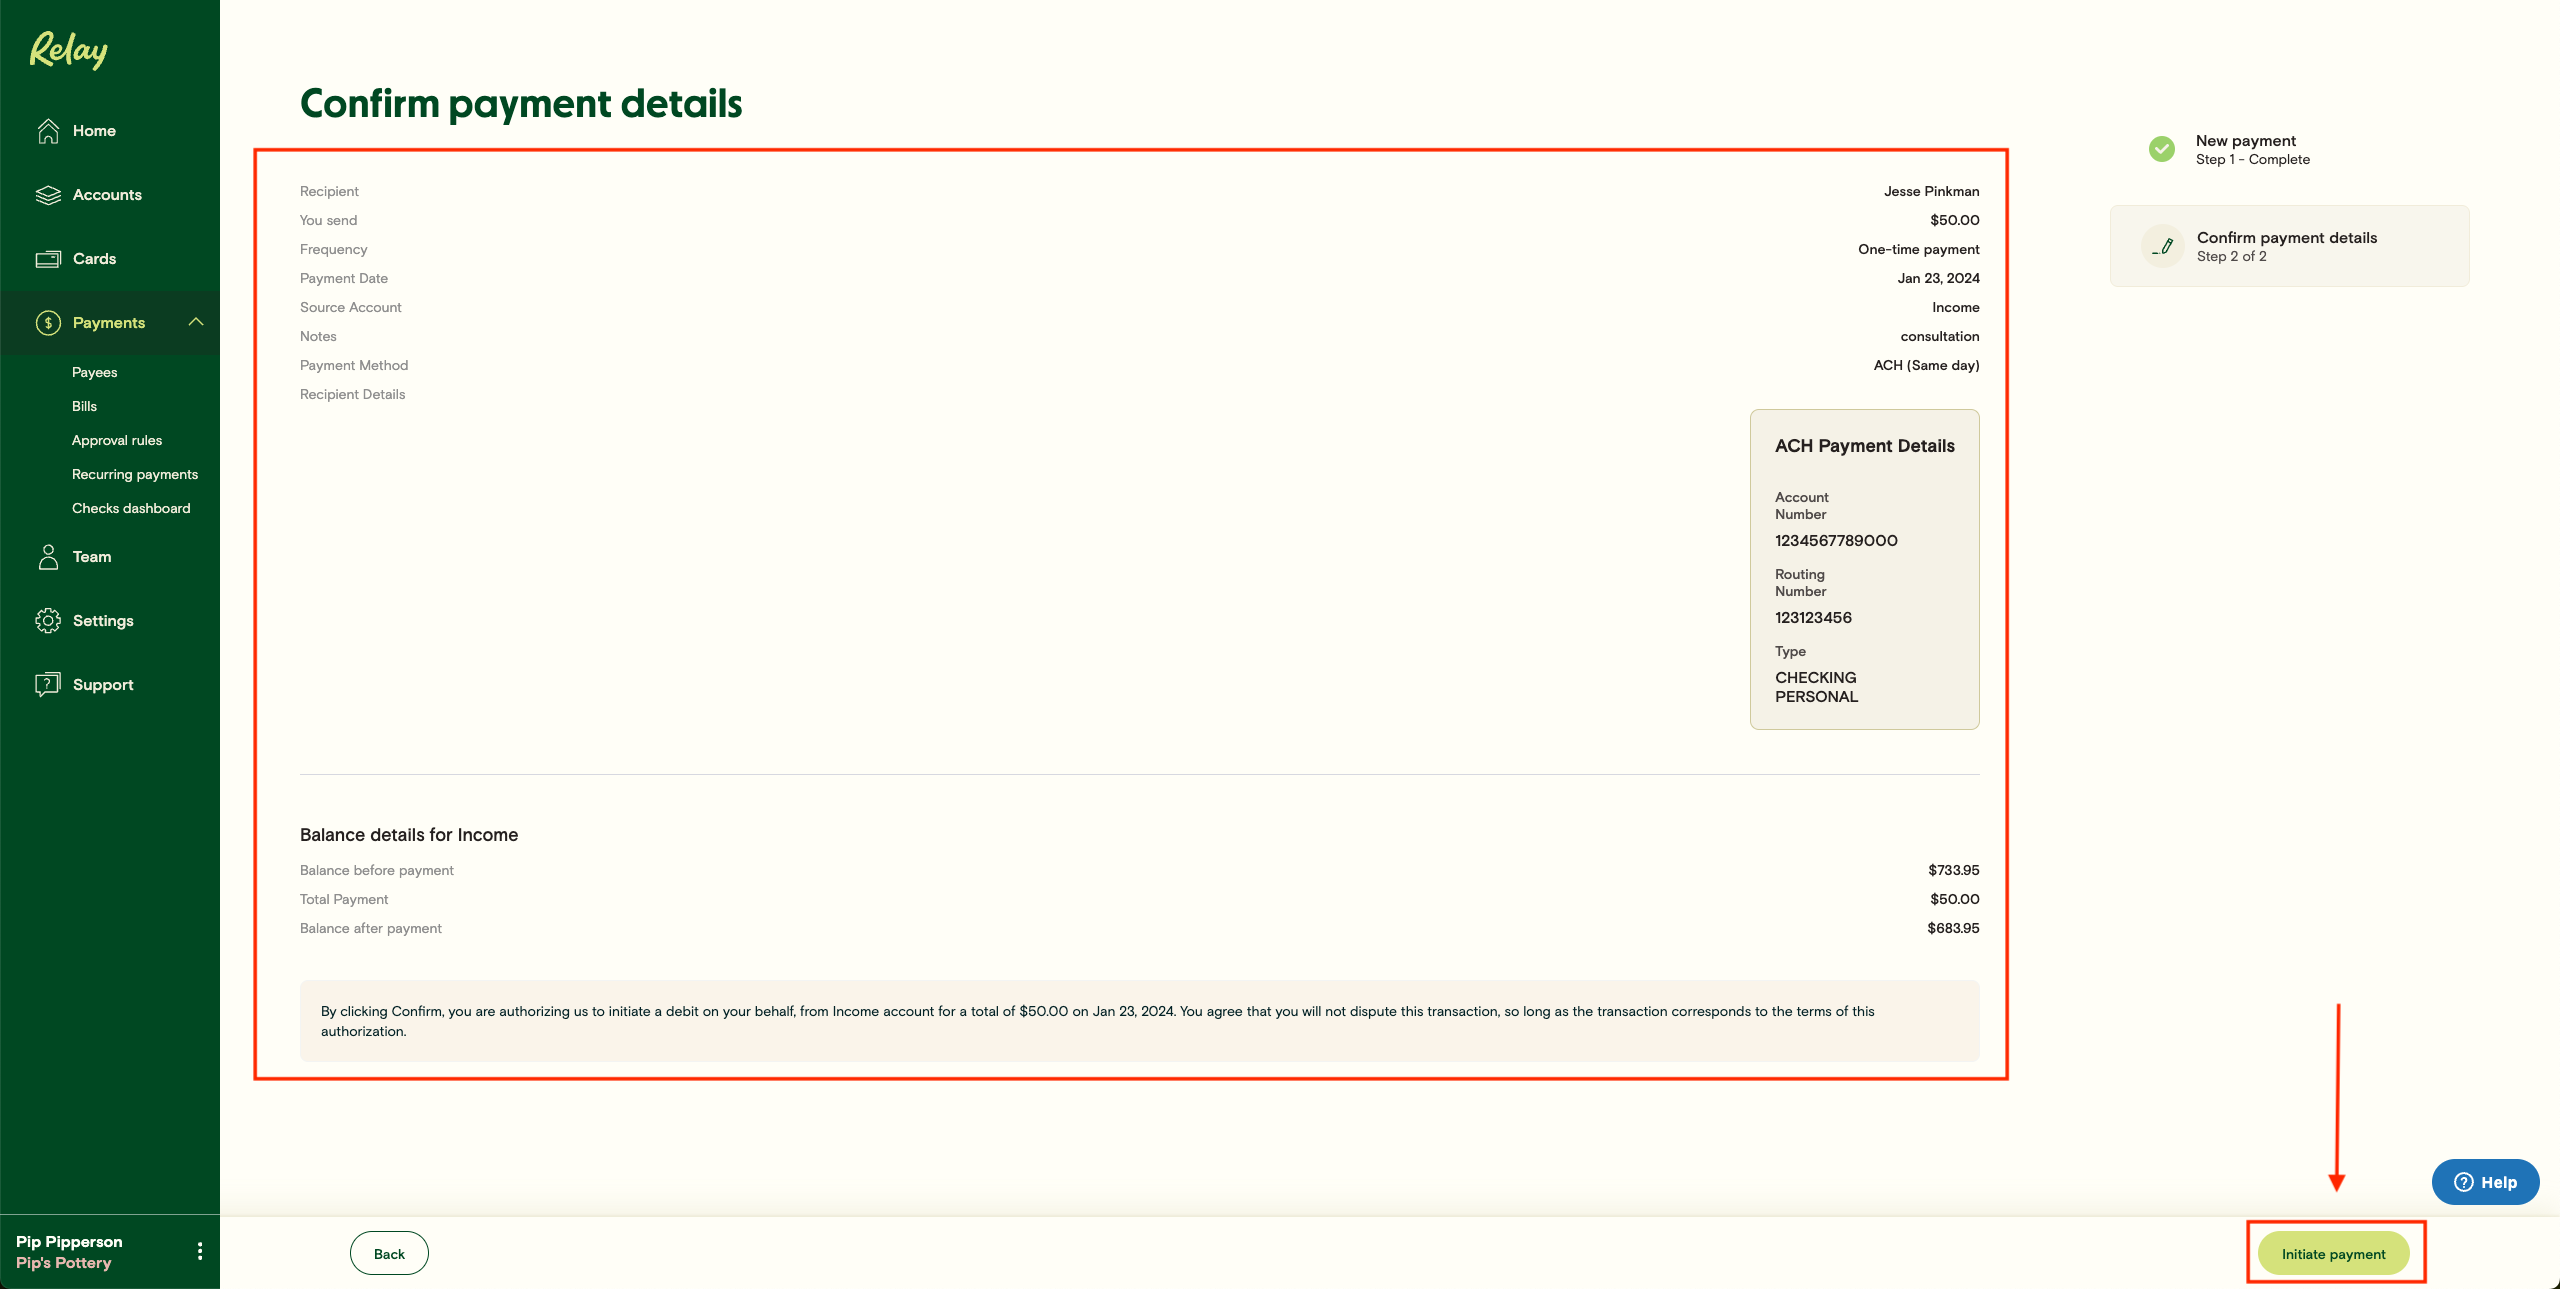The width and height of the screenshot is (2560, 1289).
Task: Open the Checks dashboard
Action: point(131,507)
